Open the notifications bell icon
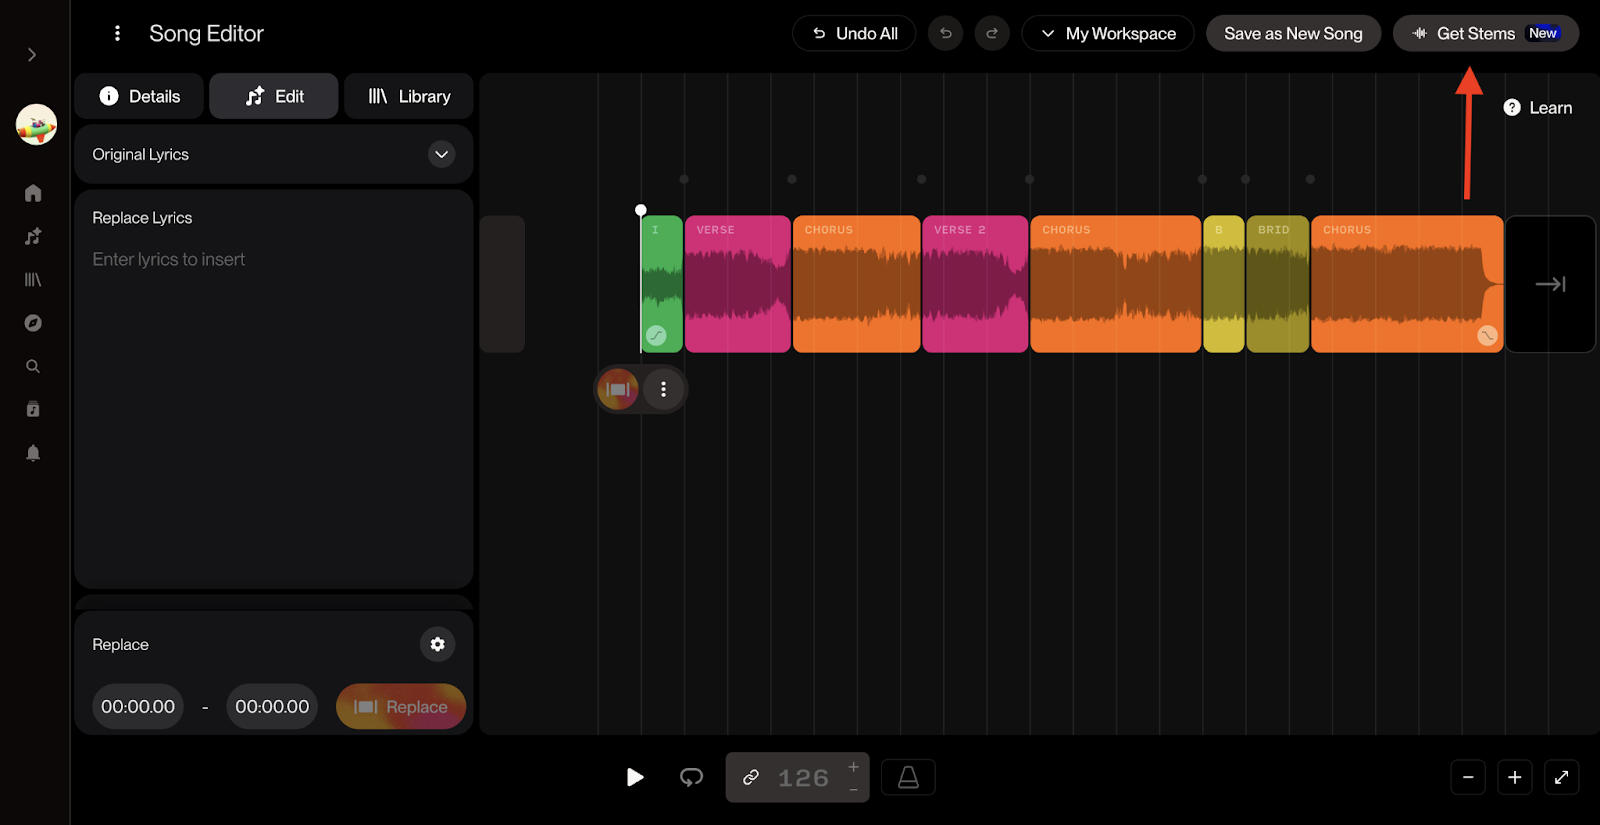 [x=33, y=453]
